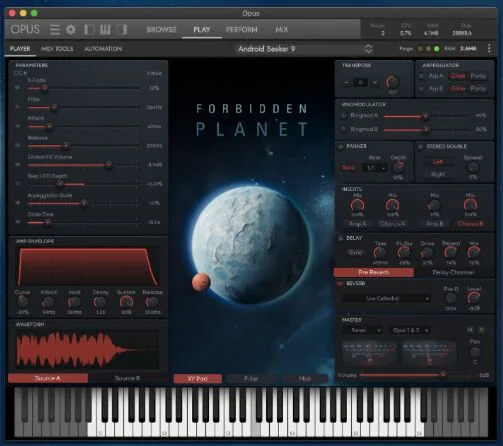
Task: Toggle the keyboard display icon in toolbar
Action: point(105,30)
